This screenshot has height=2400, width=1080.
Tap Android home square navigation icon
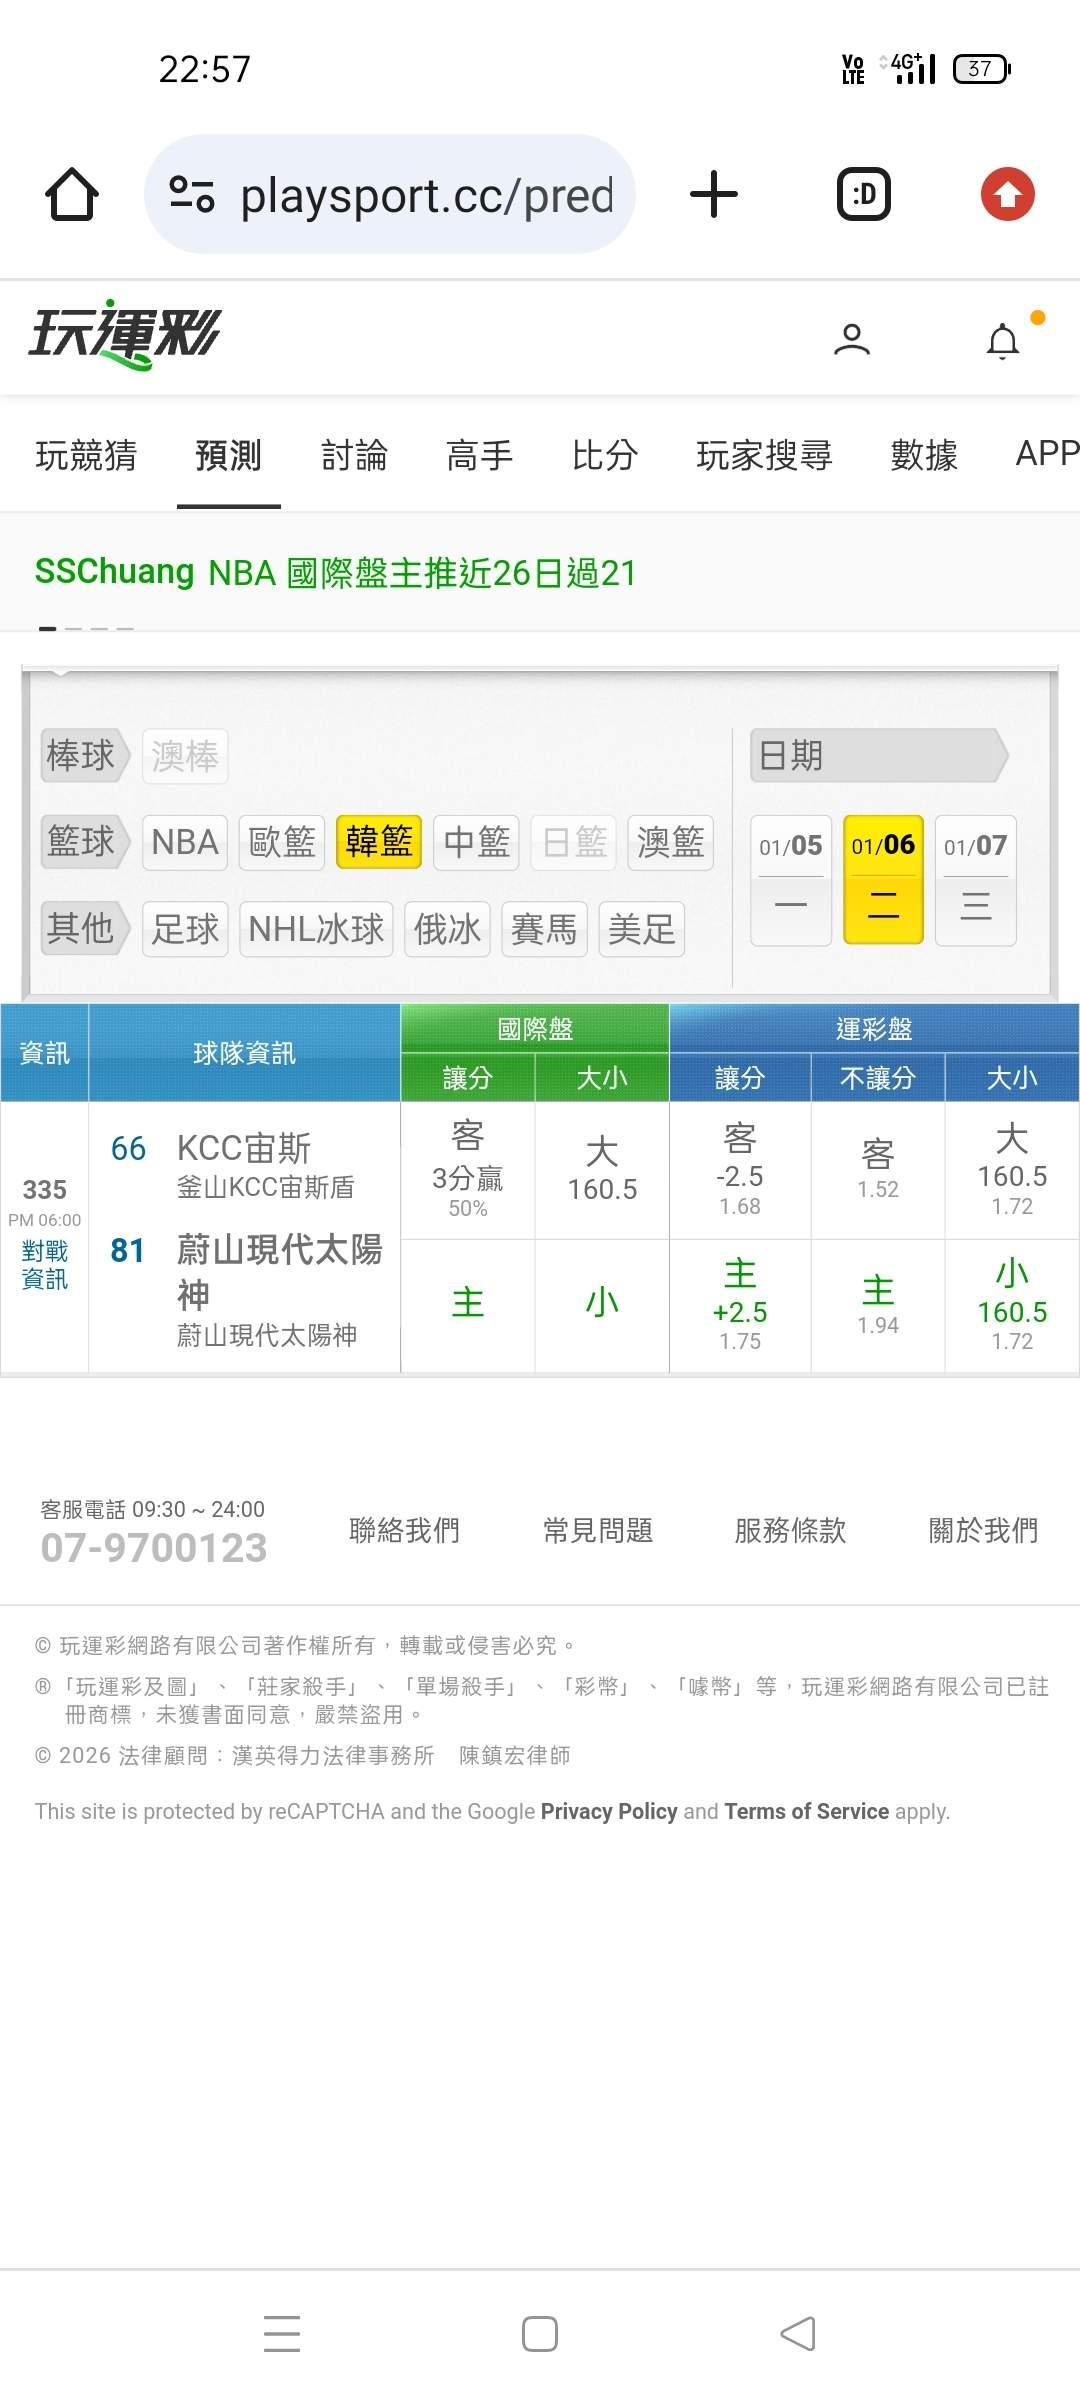pyautogui.click(x=540, y=2333)
